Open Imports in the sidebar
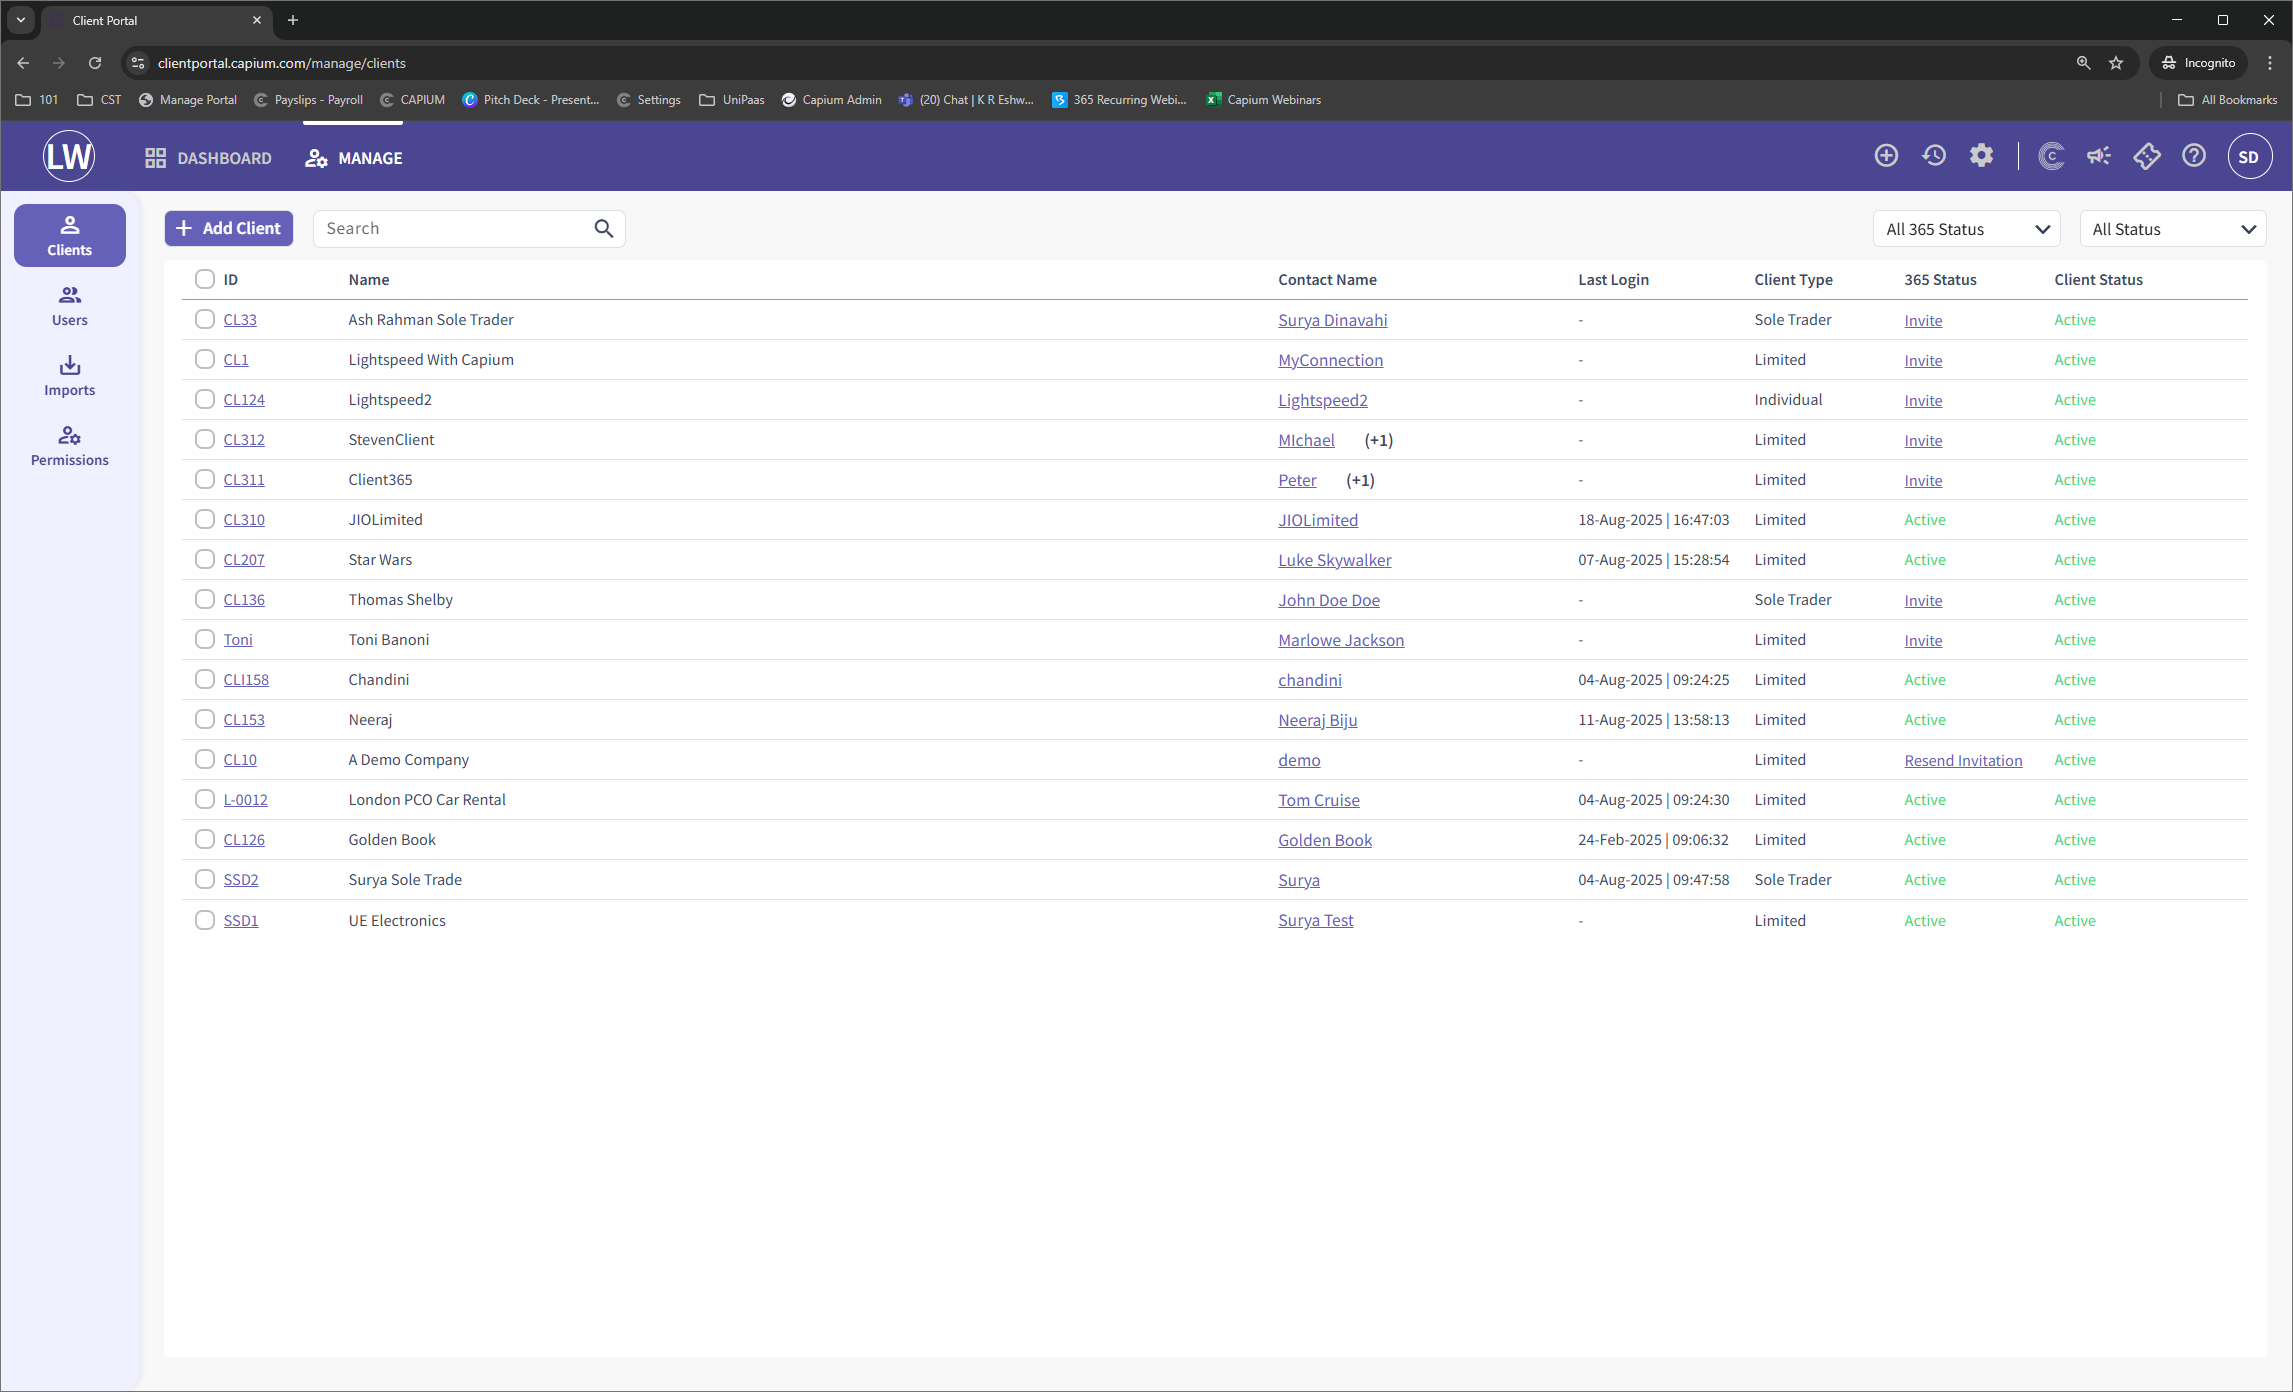The height and width of the screenshot is (1392, 2293). point(70,375)
